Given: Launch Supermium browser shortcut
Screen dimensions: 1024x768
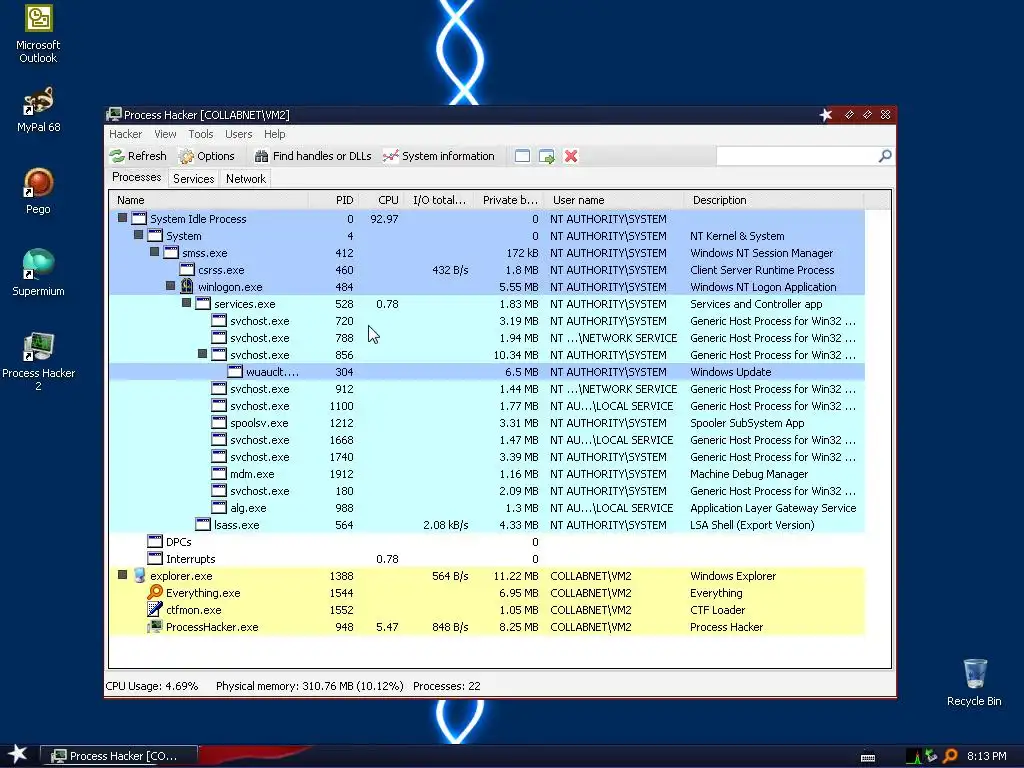Looking at the screenshot, I should 38,272.
